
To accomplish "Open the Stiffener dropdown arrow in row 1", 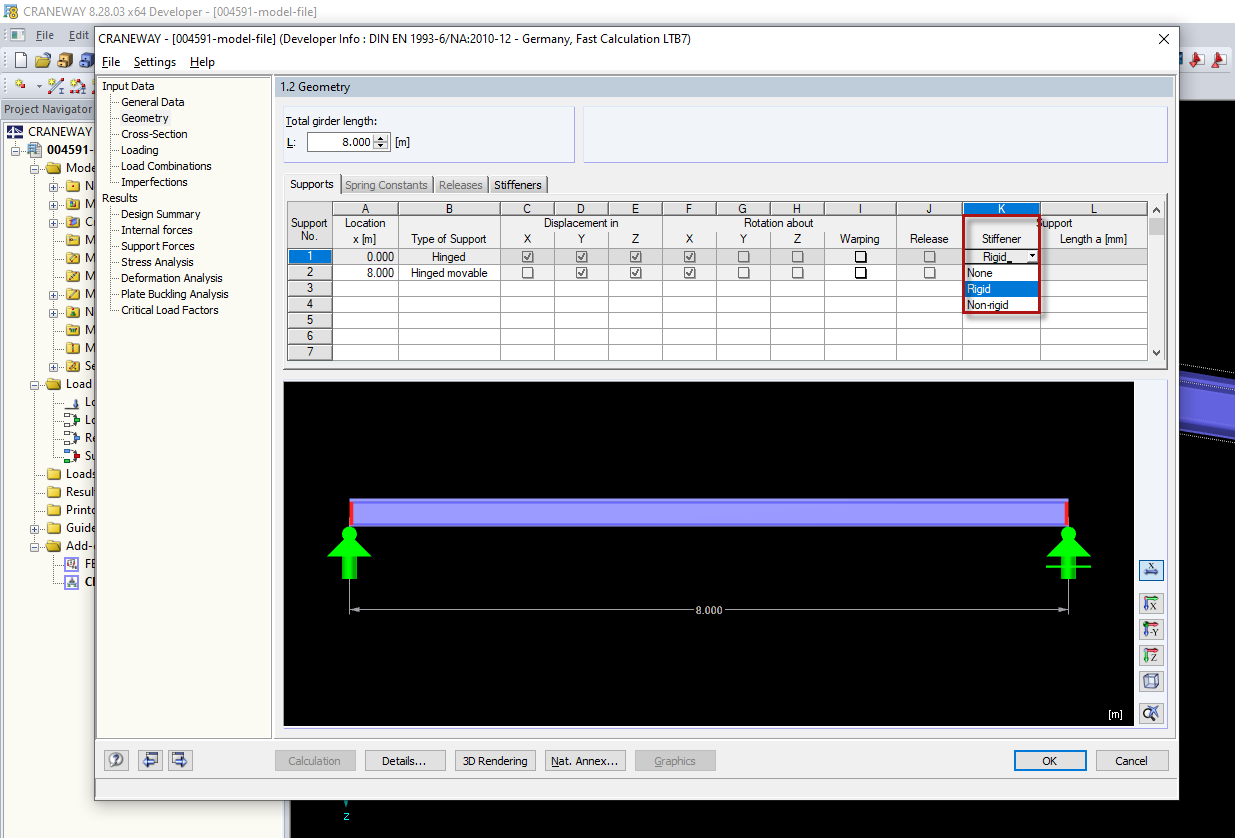I will pyautogui.click(x=1032, y=257).
